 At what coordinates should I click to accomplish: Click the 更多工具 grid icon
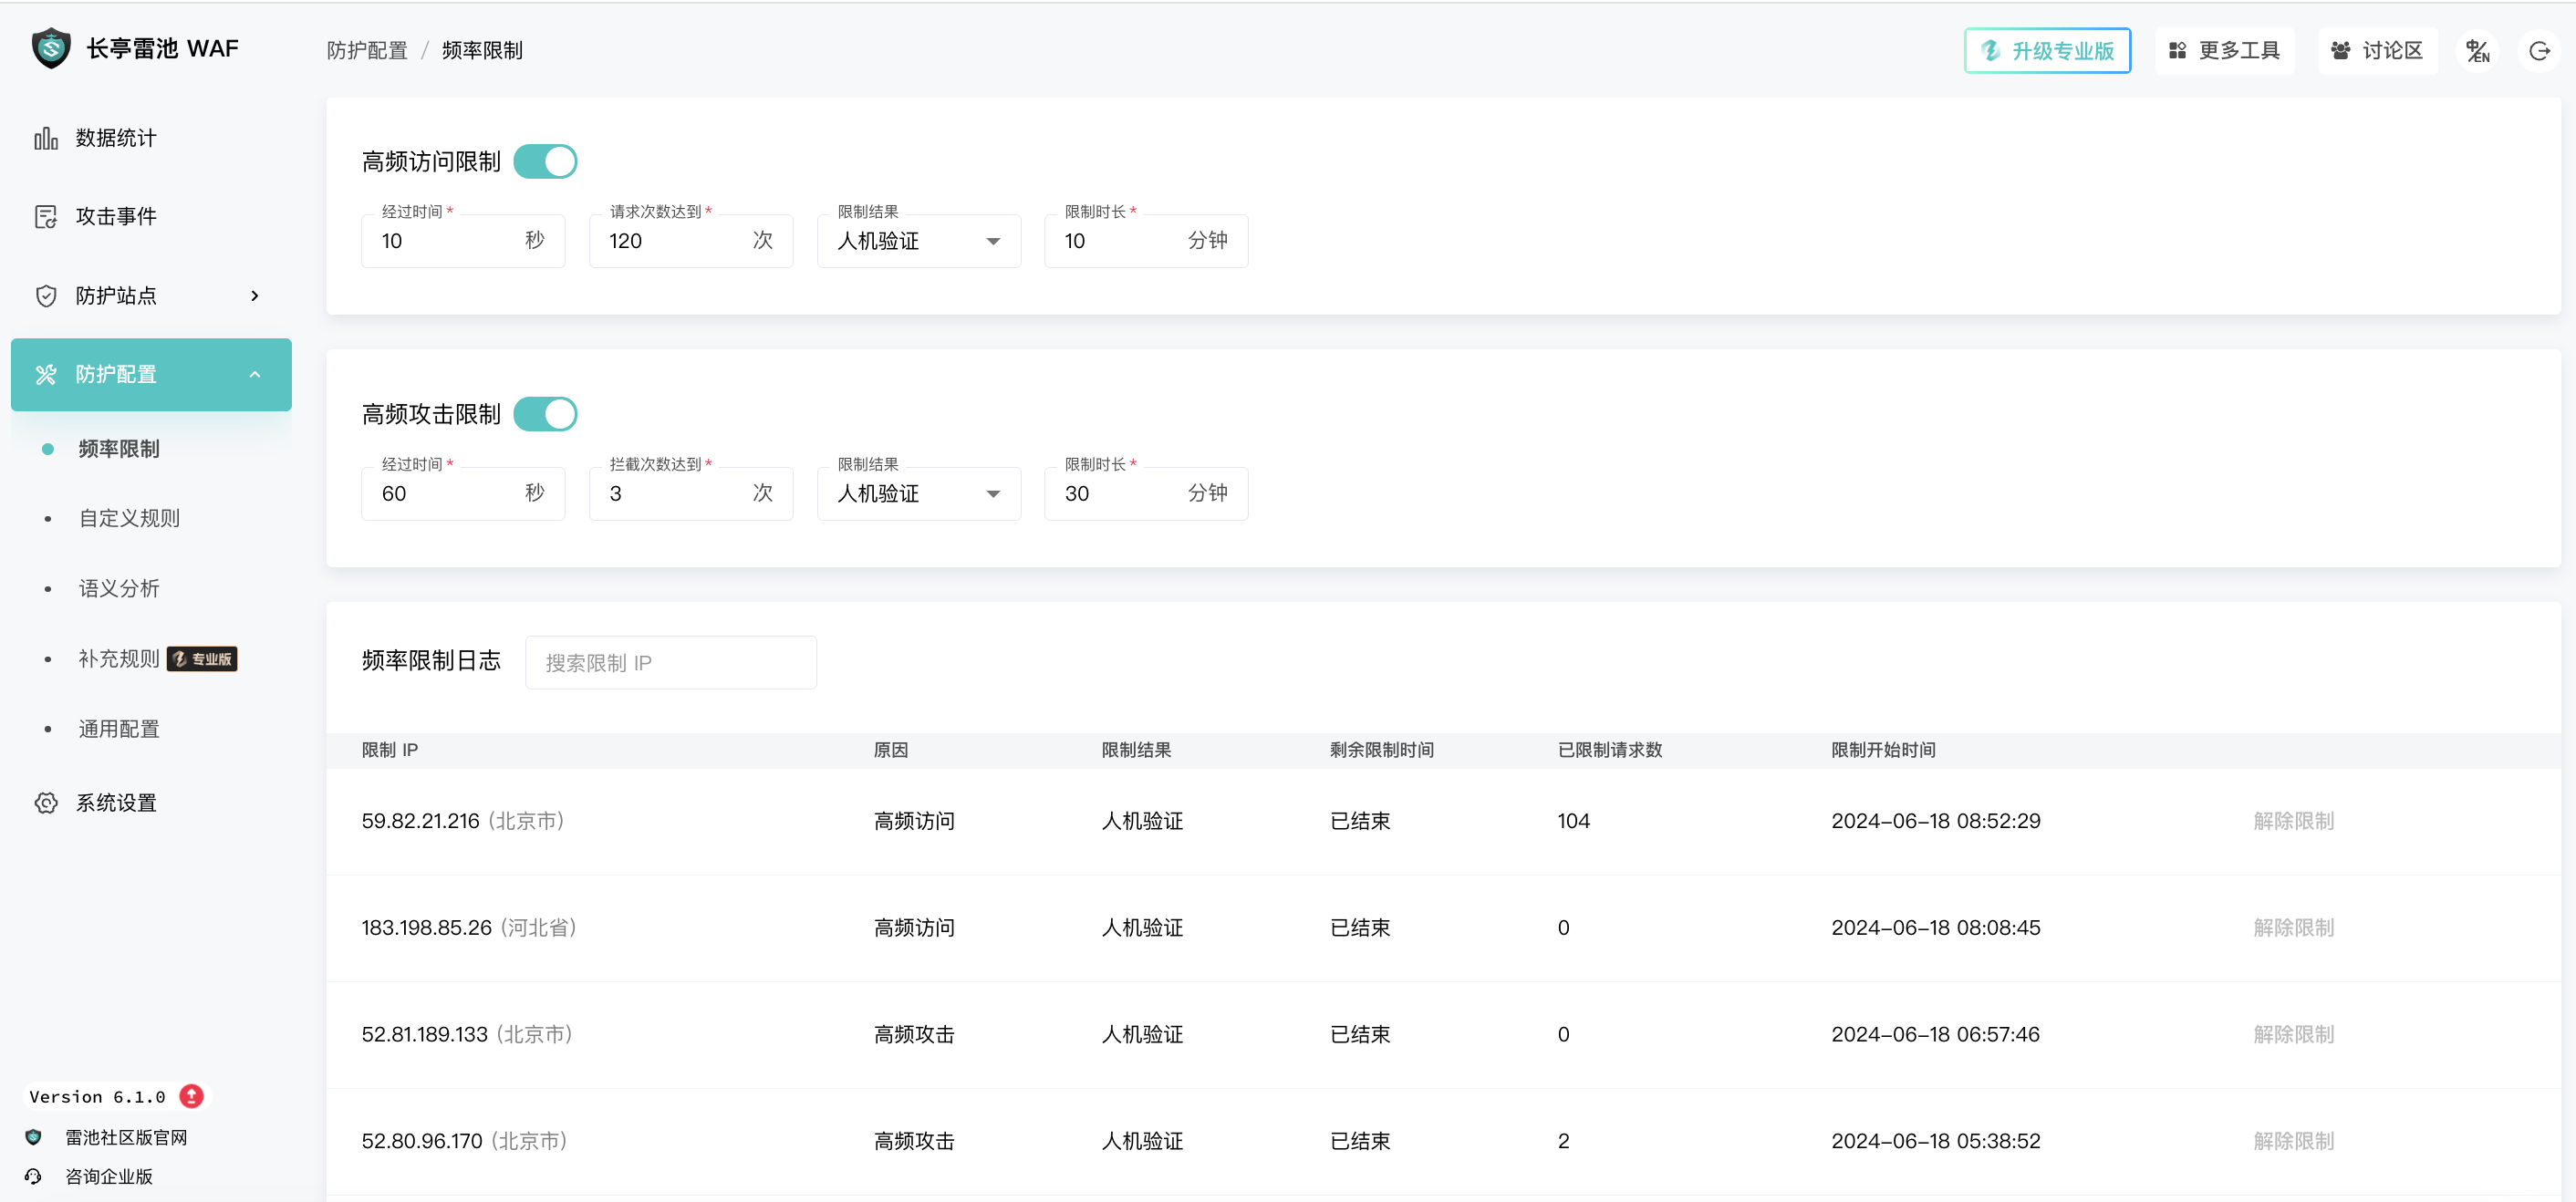pyautogui.click(x=2177, y=51)
